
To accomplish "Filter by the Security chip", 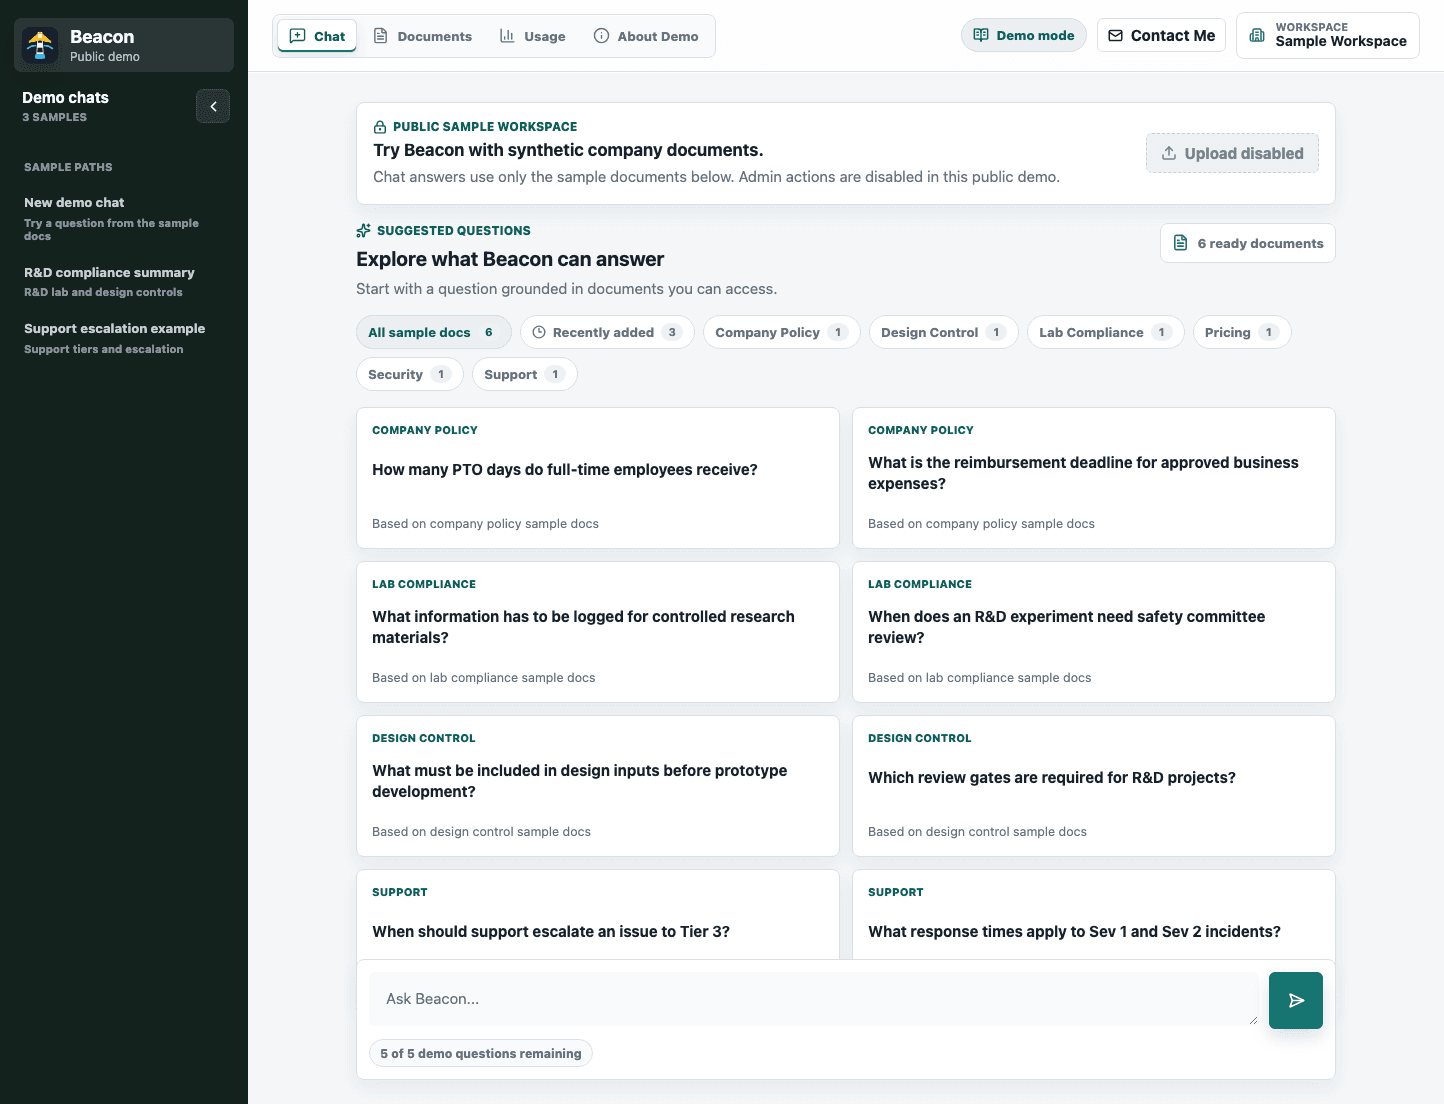I will point(410,374).
